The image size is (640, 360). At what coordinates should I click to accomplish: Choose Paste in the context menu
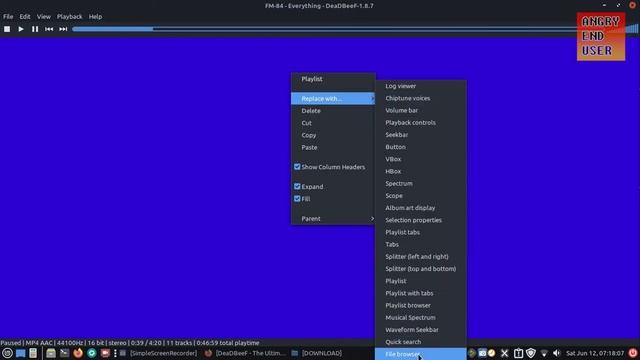[x=333, y=147]
